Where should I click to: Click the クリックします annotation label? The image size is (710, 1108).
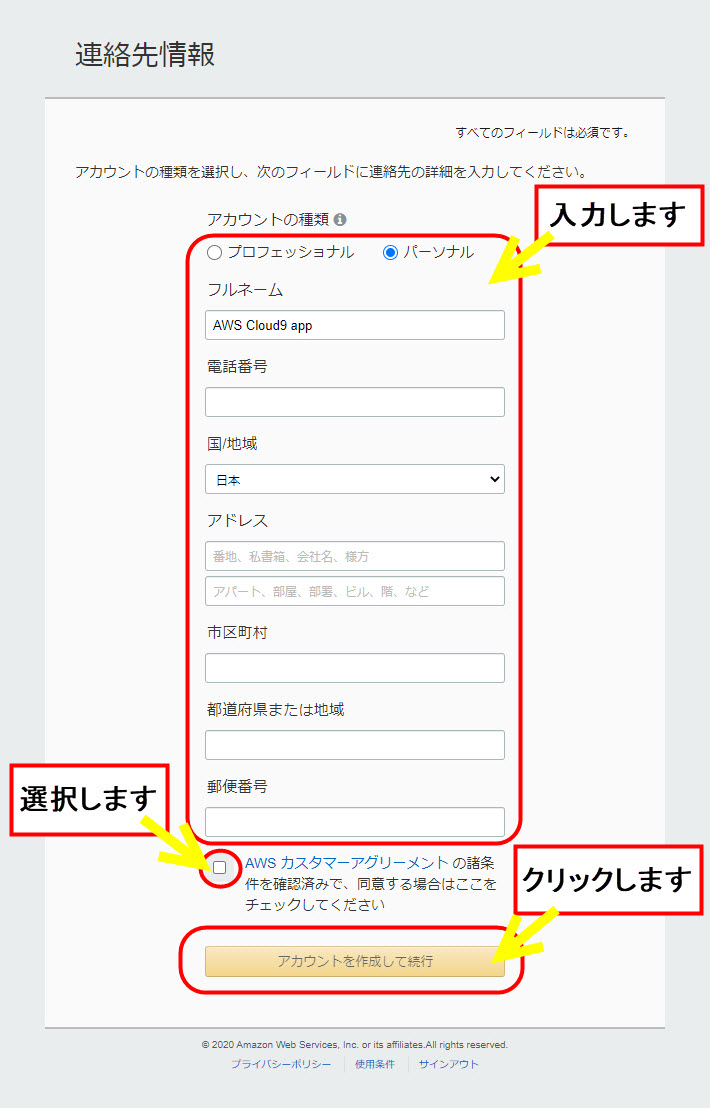tap(608, 880)
